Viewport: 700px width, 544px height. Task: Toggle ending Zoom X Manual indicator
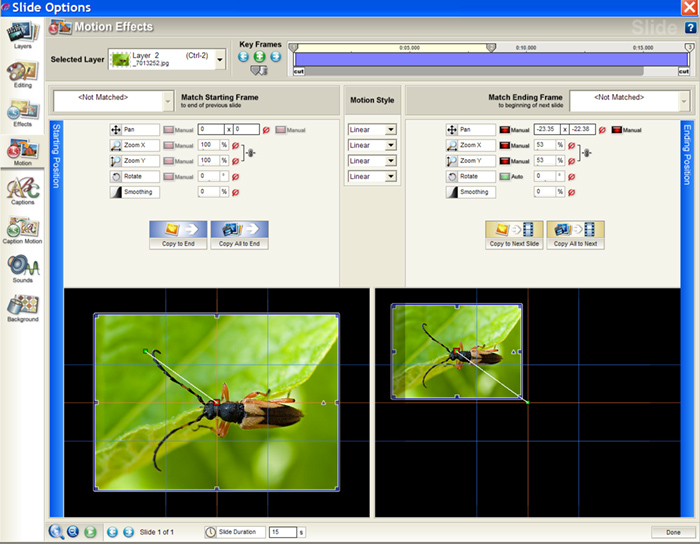pos(505,145)
